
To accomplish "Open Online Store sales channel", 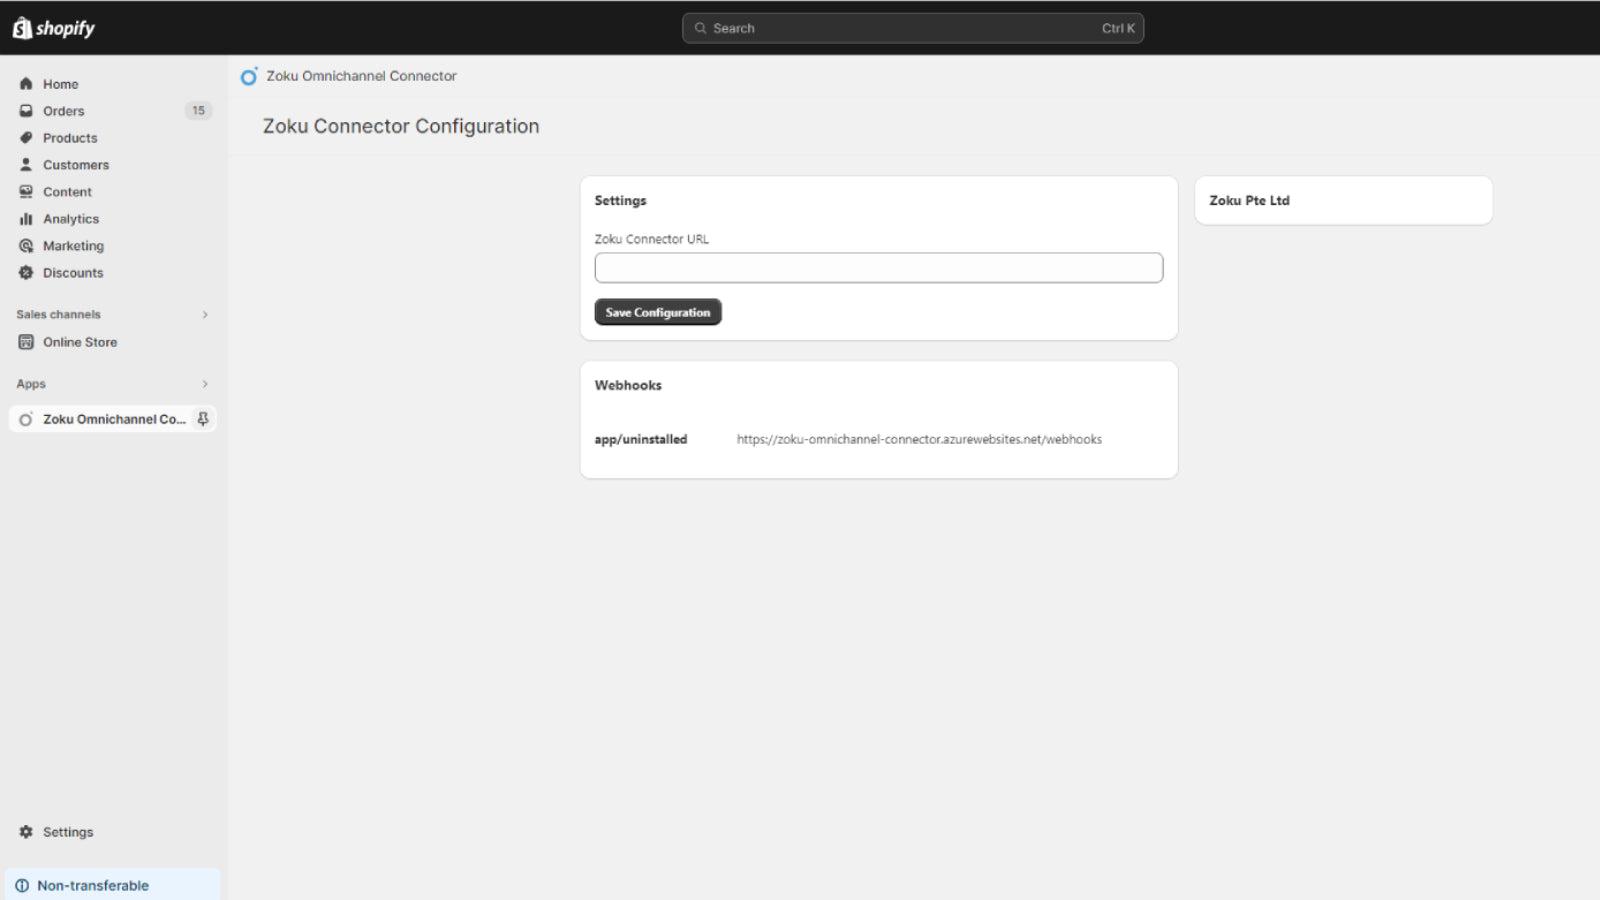I will (79, 342).
